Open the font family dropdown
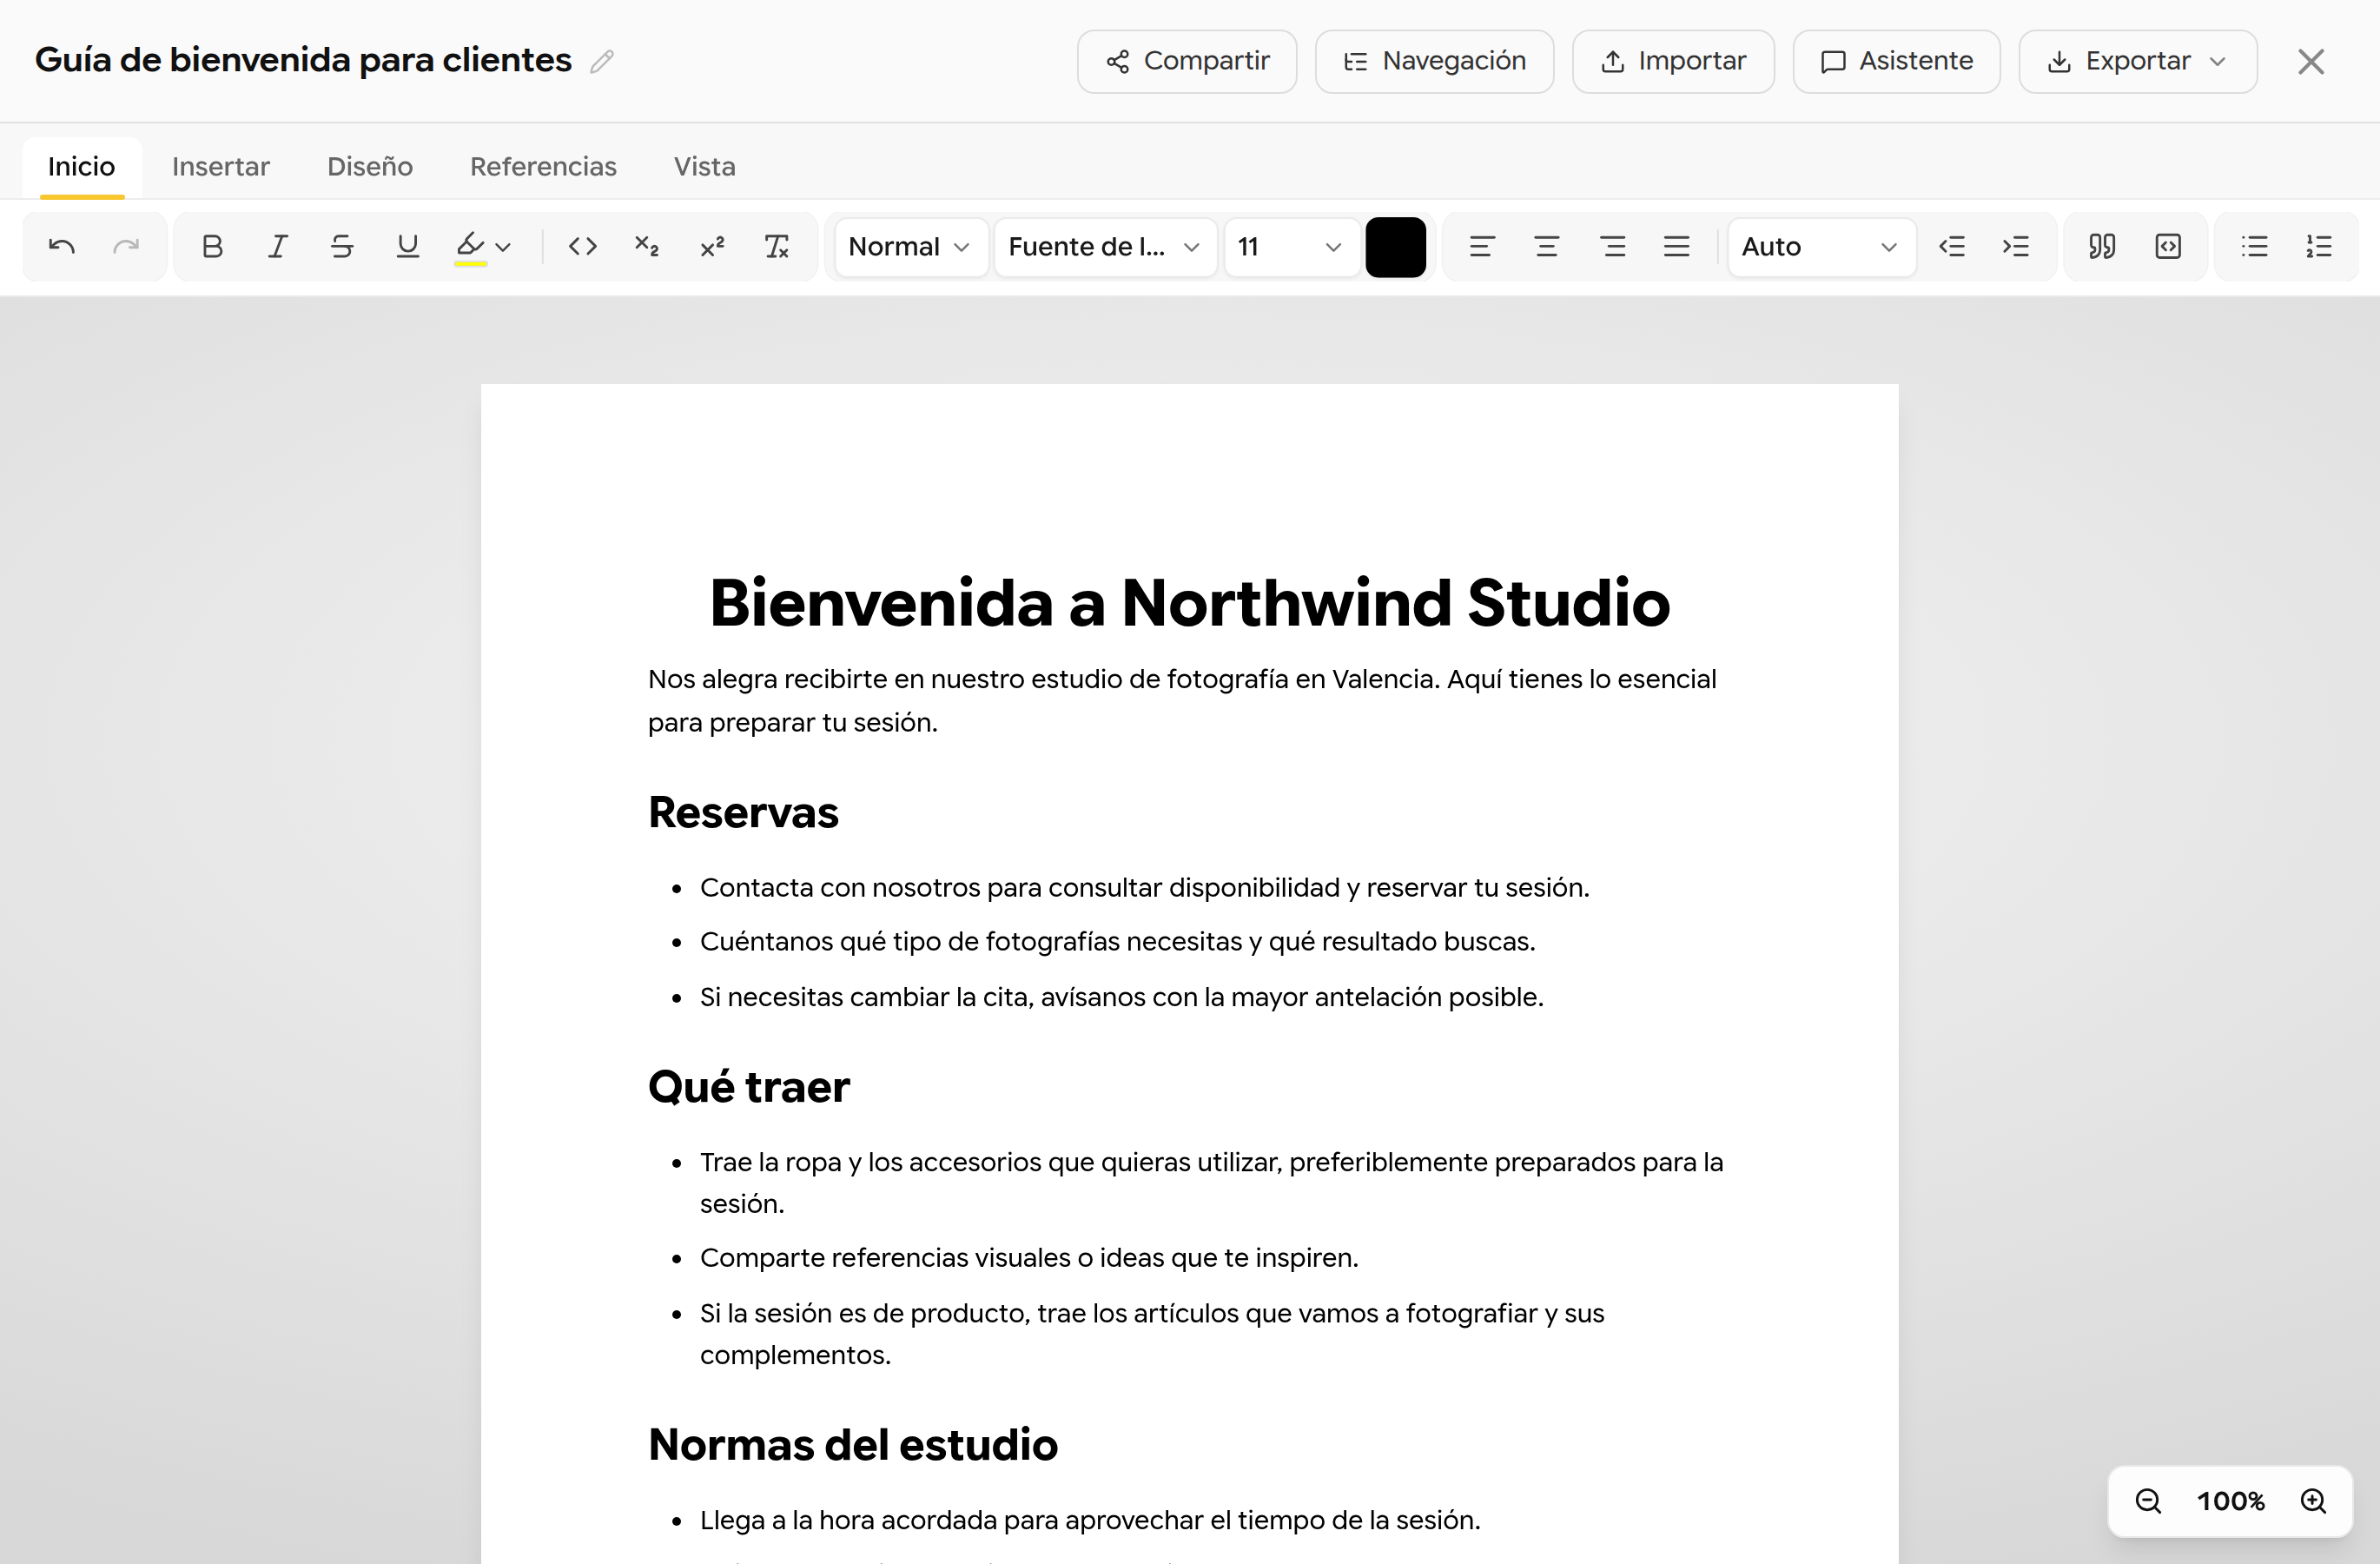This screenshot has width=2380, height=1564. coord(1105,247)
